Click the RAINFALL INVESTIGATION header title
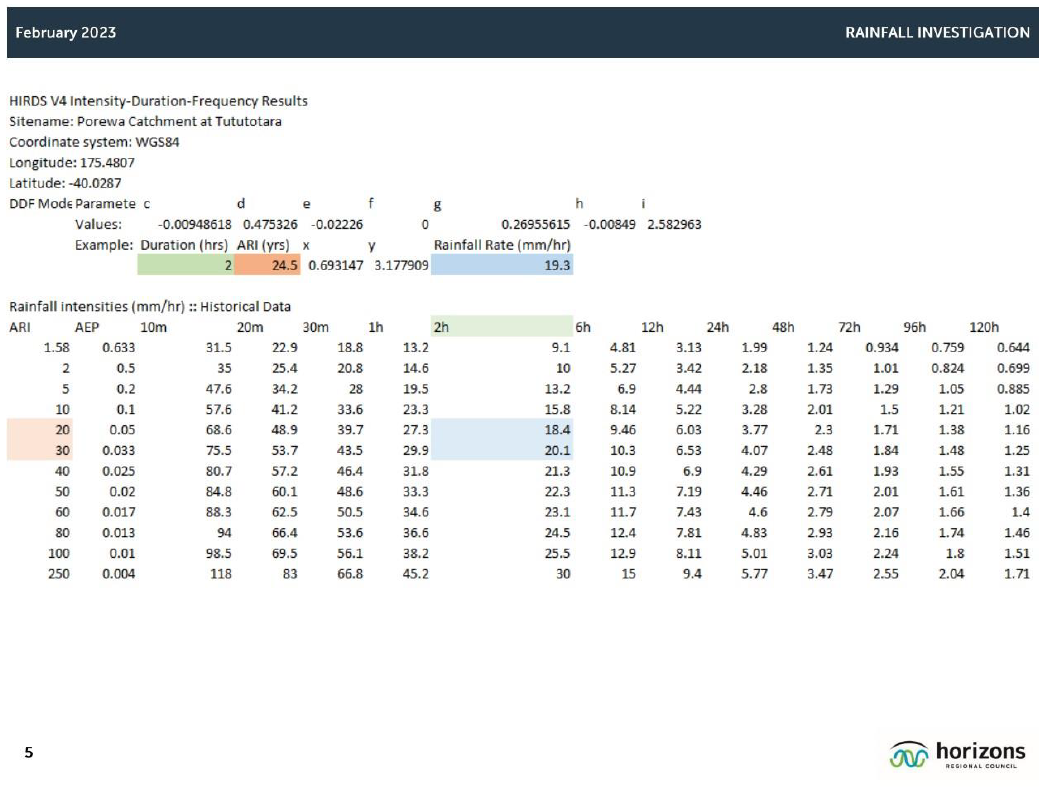1046x795 pixels. [937, 32]
